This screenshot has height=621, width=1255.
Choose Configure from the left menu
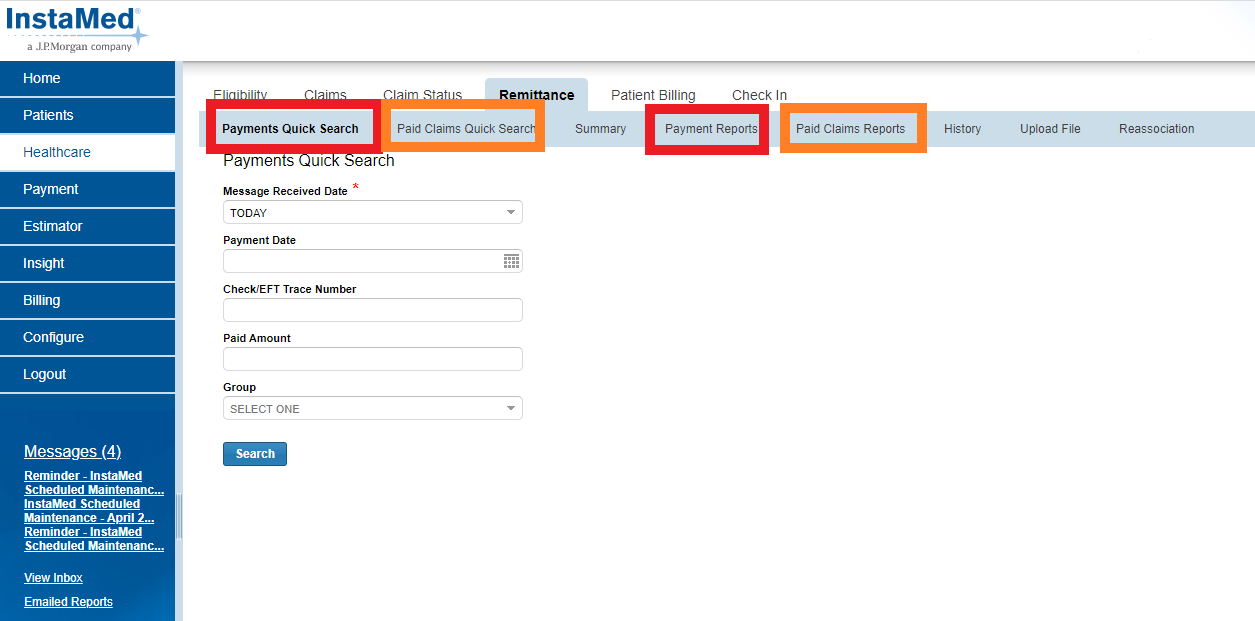point(53,337)
